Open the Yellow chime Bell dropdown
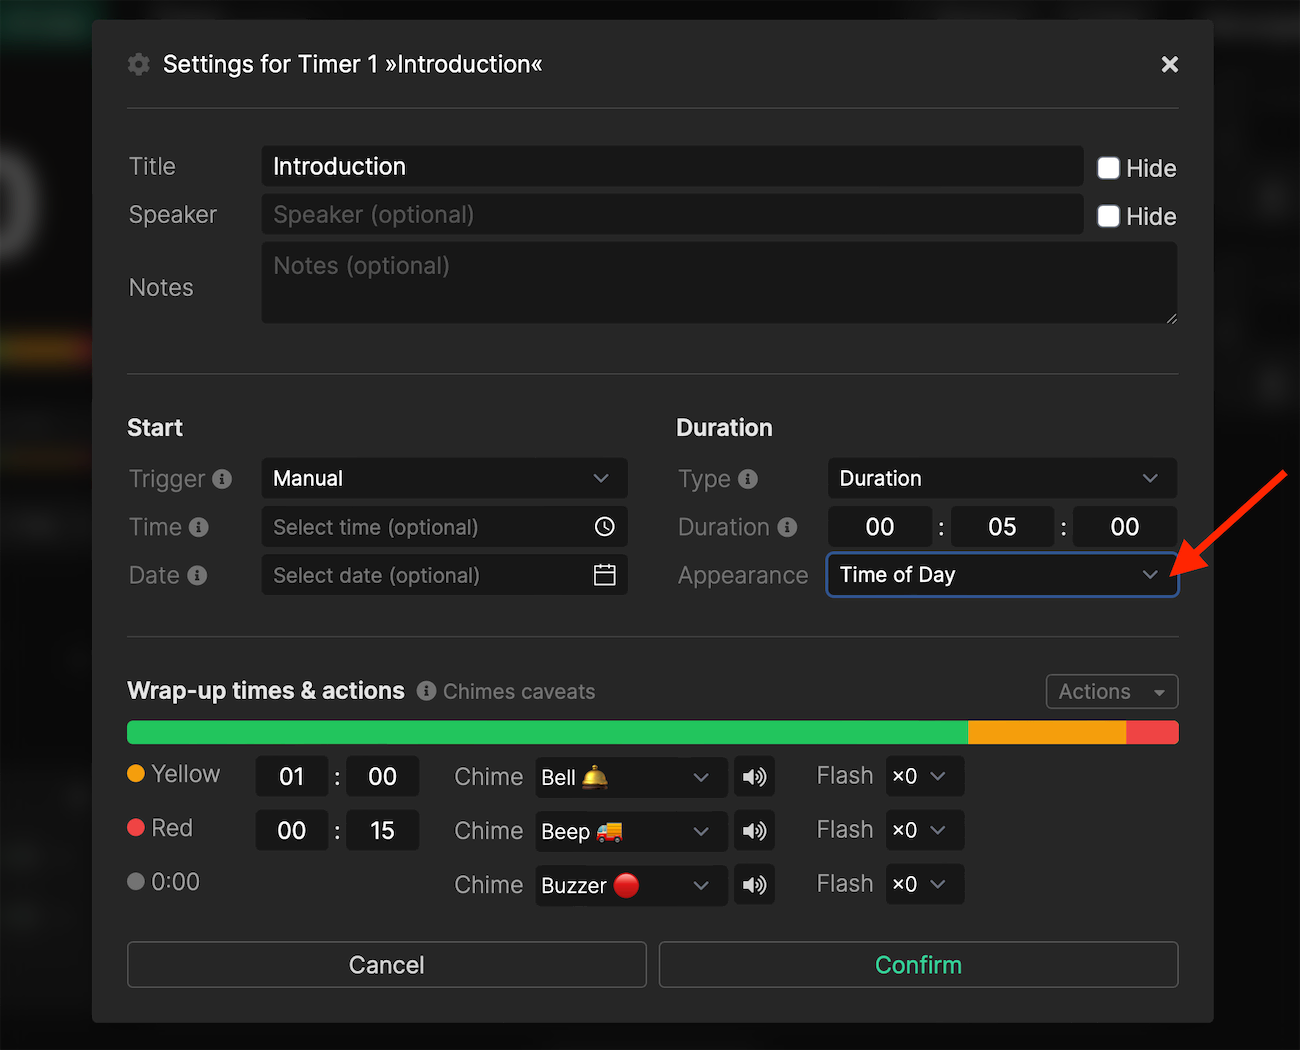Image resolution: width=1300 pixels, height=1050 pixels. point(630,777)
